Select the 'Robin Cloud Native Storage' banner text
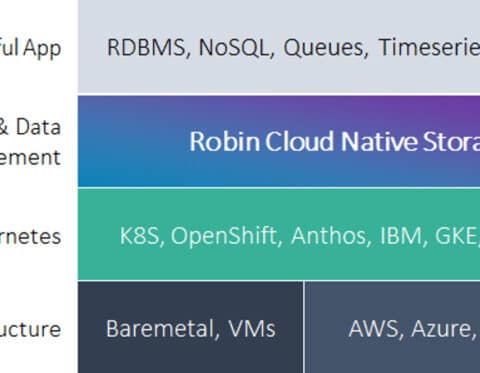The height and width of the screenshot is (373, 480). 335,142
